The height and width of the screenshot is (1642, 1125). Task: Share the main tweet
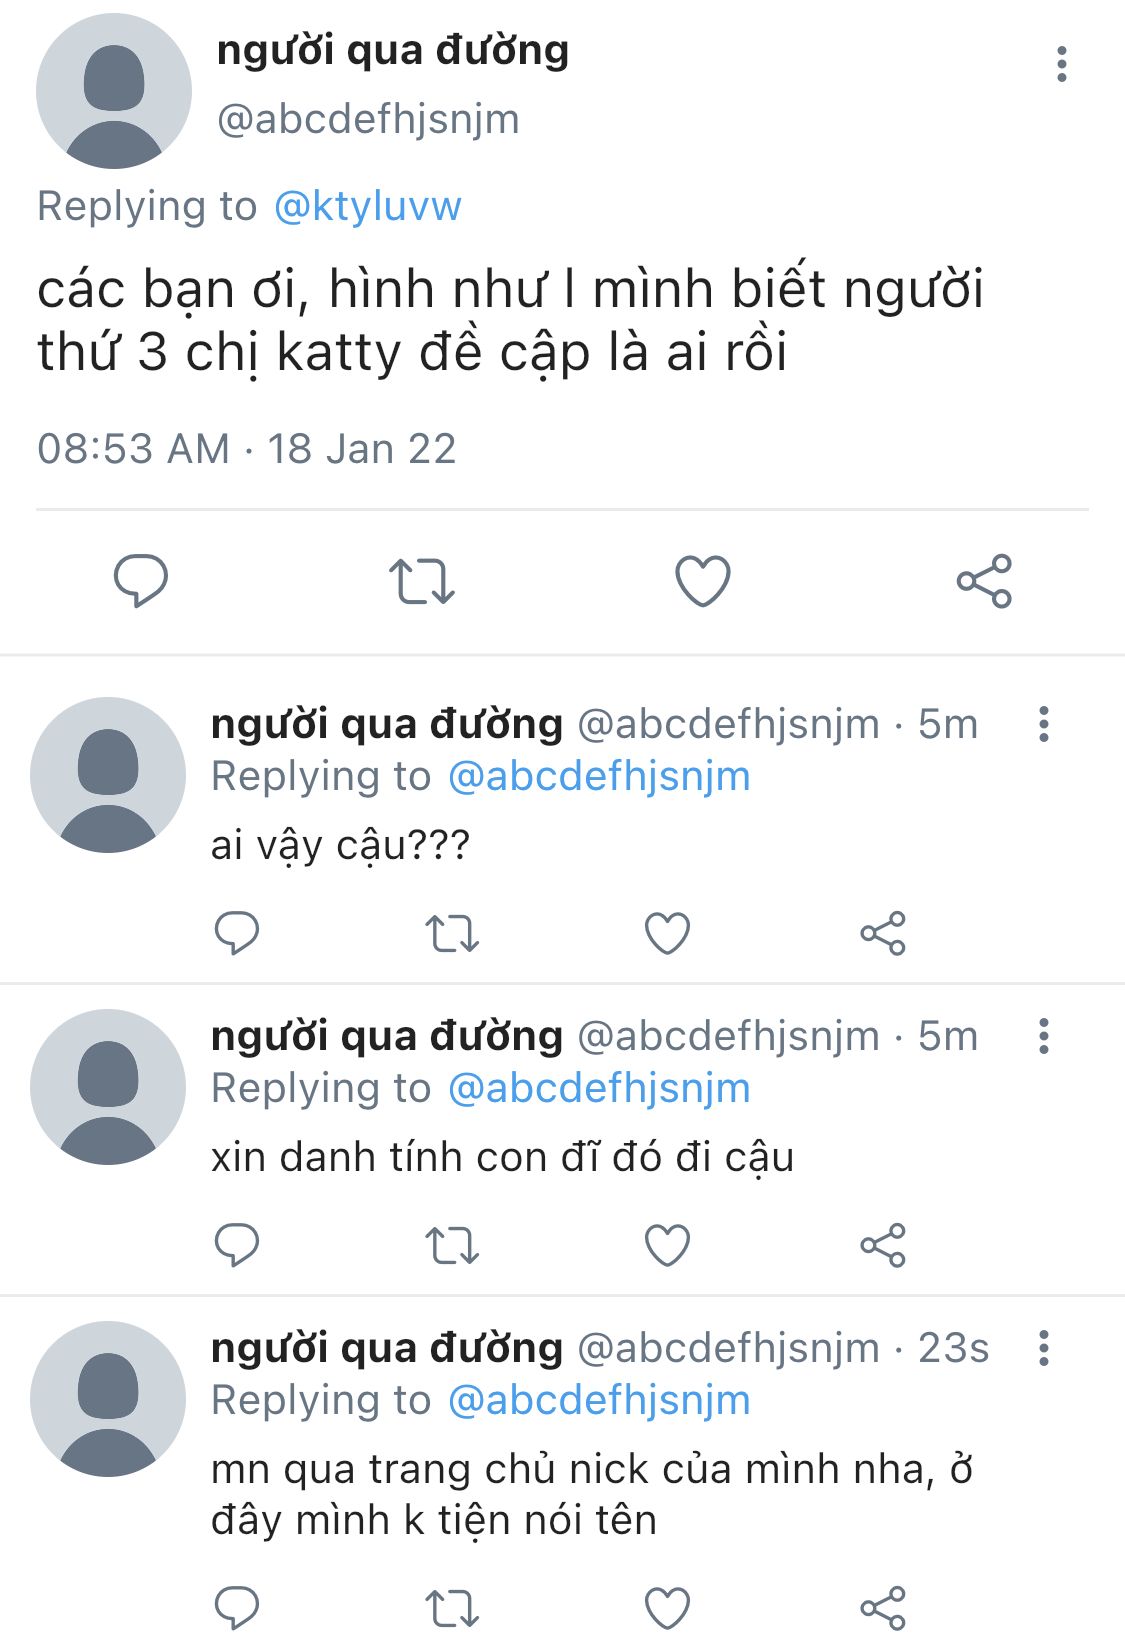click(x=984, y=581)
